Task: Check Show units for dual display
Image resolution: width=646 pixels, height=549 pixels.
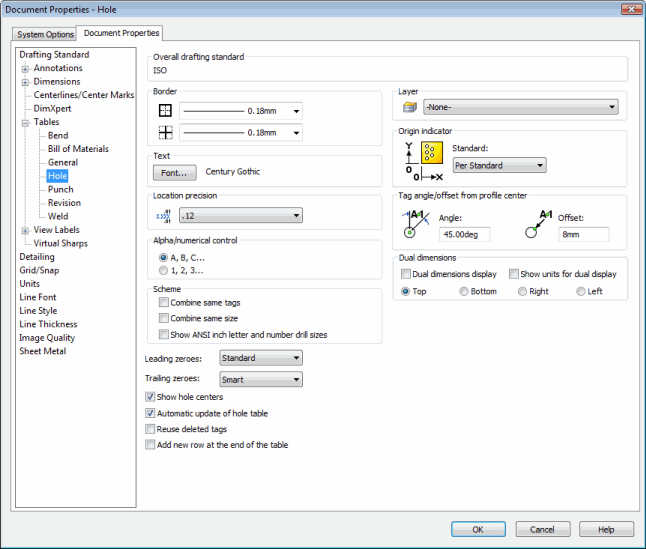Action: click(x=513, y=273)
